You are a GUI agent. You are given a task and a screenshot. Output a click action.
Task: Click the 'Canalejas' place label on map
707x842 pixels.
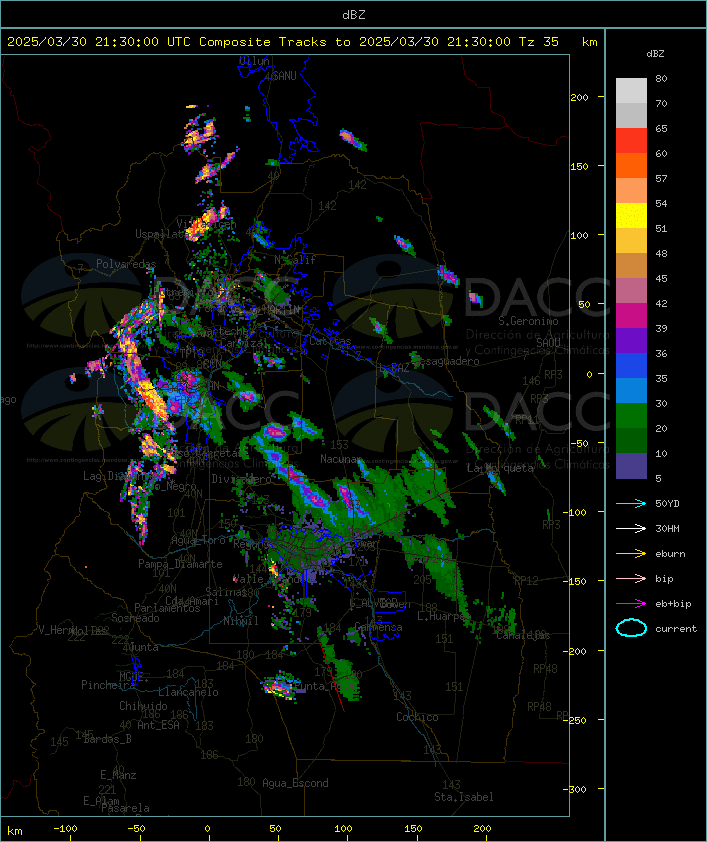click(523, 636)
